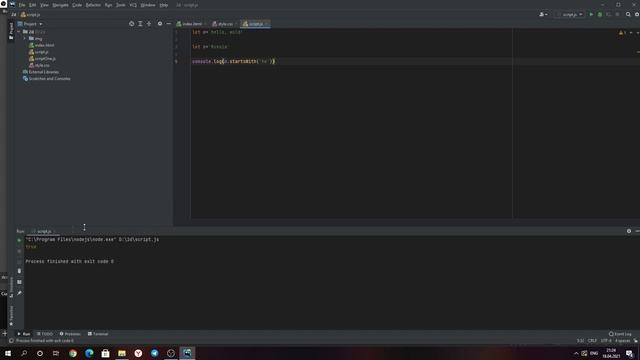Click the green Run button in top toolbar
The width and height of the screenshot is (640, 360).
tap(591, 14)
